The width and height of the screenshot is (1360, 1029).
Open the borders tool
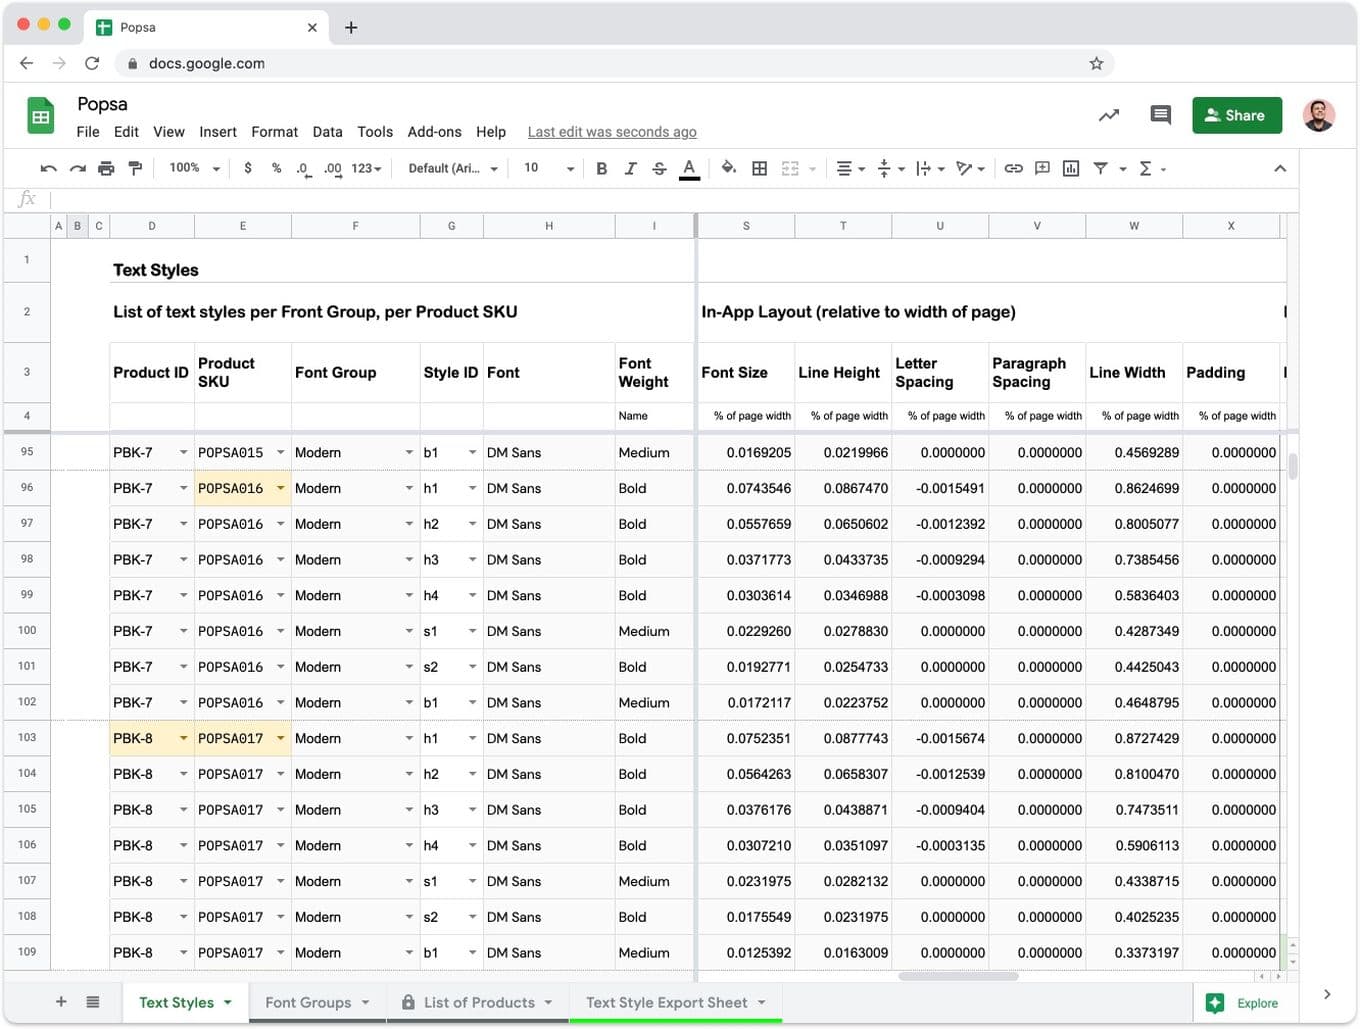tap(760, 169)
